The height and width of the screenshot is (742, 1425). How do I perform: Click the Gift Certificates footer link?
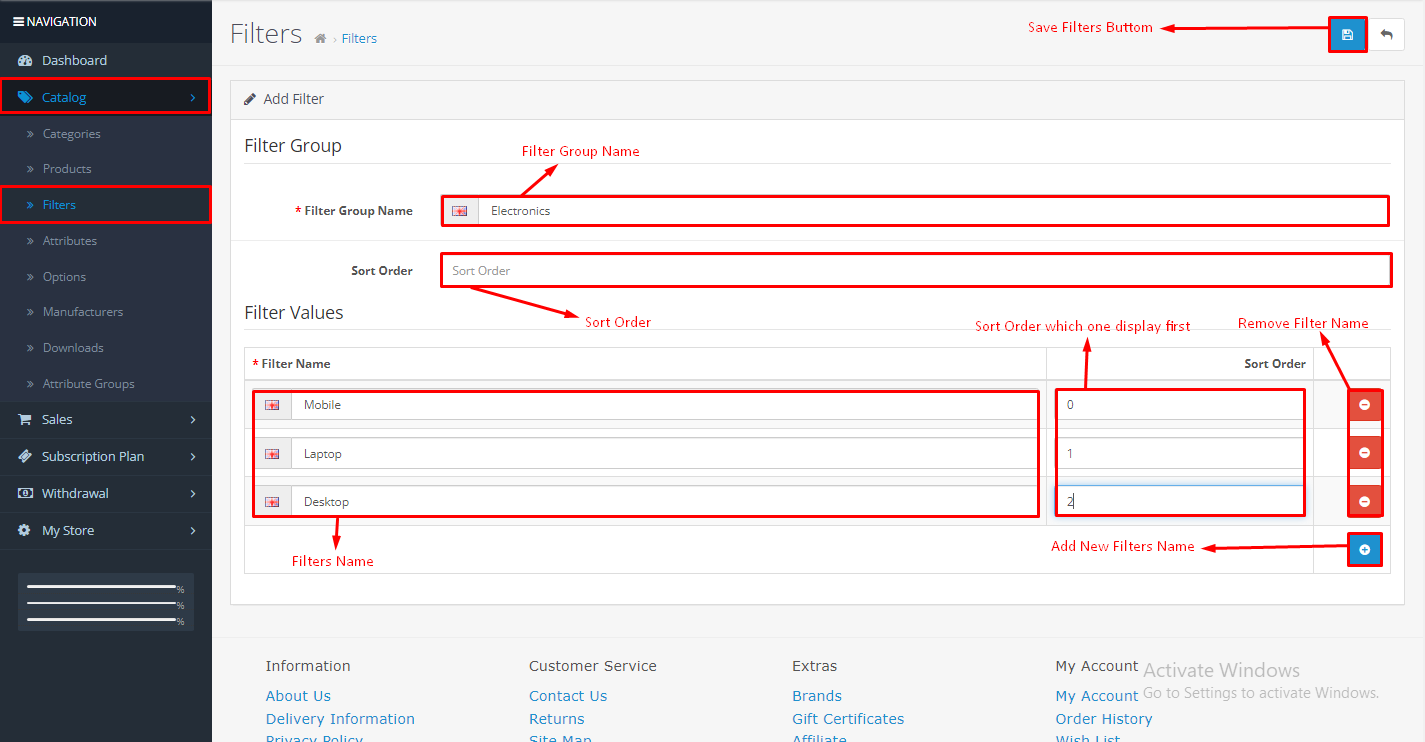(x=848, y=718)
